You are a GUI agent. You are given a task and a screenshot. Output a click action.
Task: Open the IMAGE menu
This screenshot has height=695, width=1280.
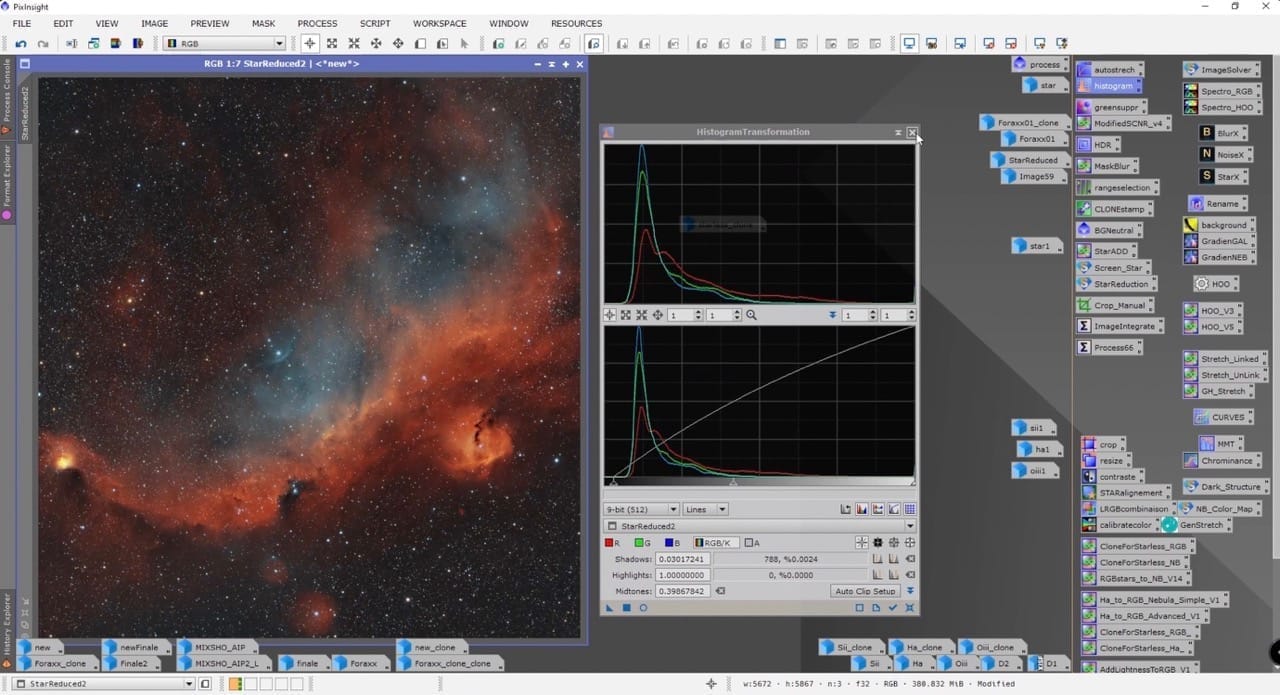(x=154, y=23)
